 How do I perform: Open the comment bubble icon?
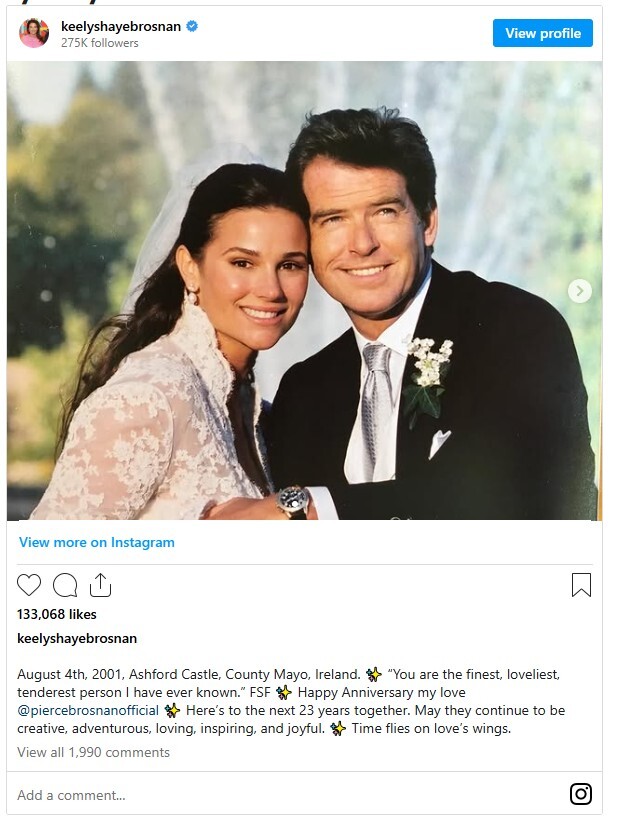pos(65,585)
